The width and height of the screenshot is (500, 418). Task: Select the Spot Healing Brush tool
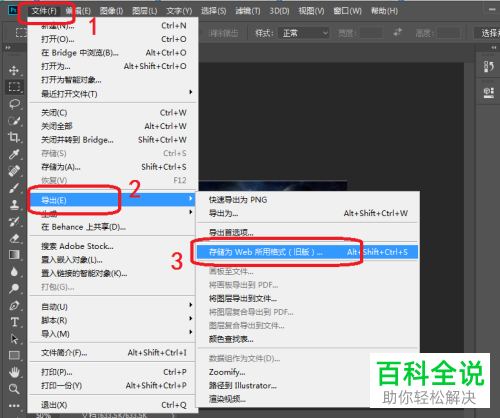(14, 171)
